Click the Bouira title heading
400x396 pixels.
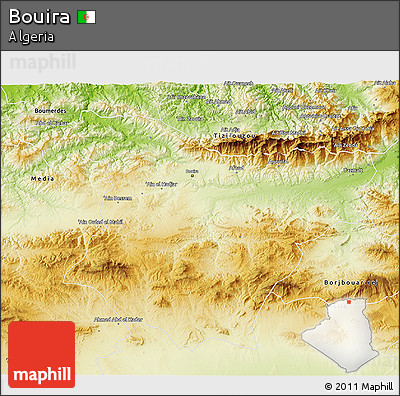point(39,17)
